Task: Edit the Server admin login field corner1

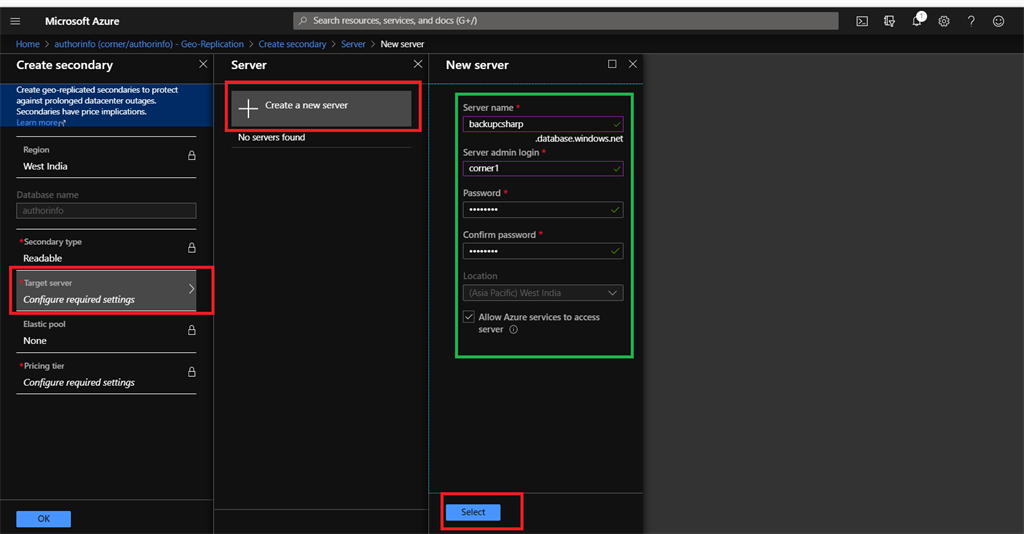Action: [543, 168]
